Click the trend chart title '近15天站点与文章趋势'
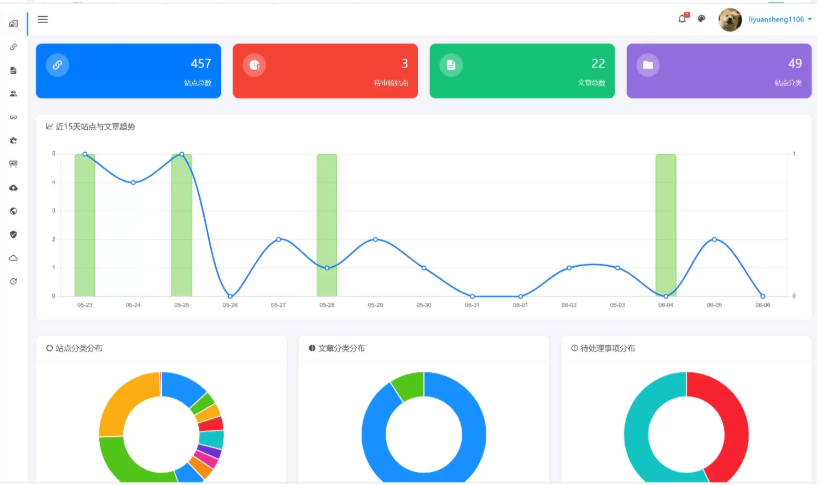Image resolution: width=823 pixels, height=486 pixels. point(95,126)
